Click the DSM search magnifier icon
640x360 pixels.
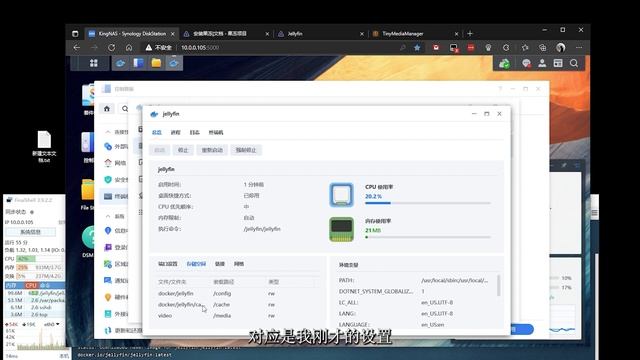574,63
